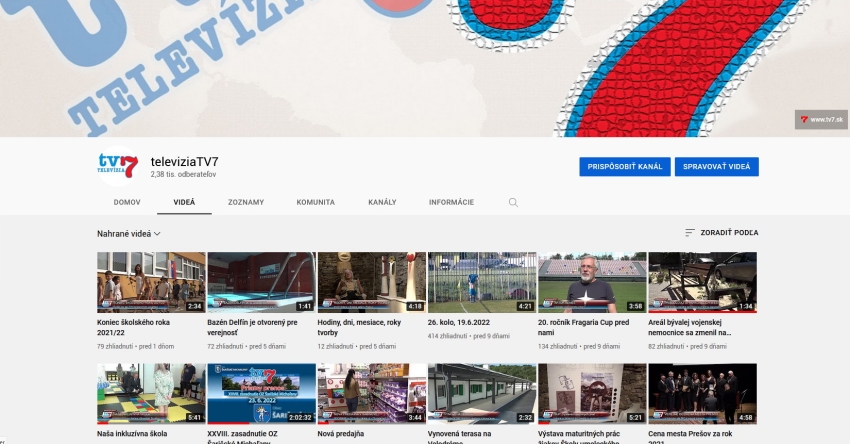Click the Spravovať videá button

coord(717,166)
